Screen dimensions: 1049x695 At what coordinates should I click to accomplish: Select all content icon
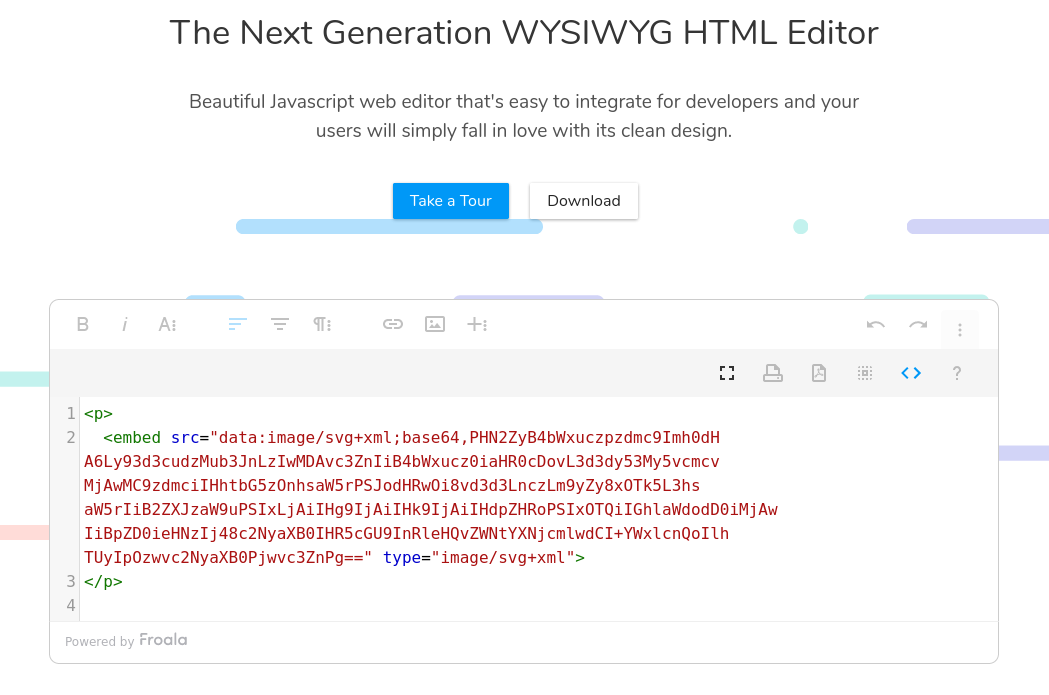point(865,373)
